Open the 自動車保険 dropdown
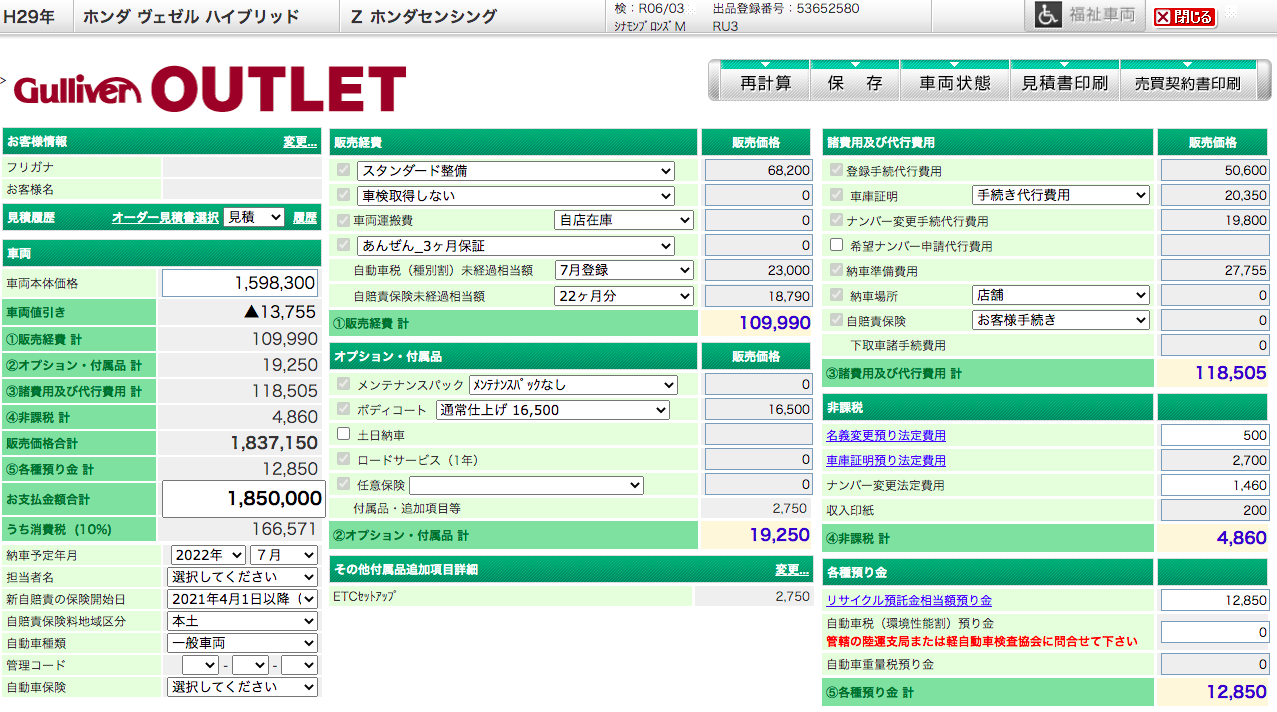This screenshot has width=1277, height=712. [242, 687]
